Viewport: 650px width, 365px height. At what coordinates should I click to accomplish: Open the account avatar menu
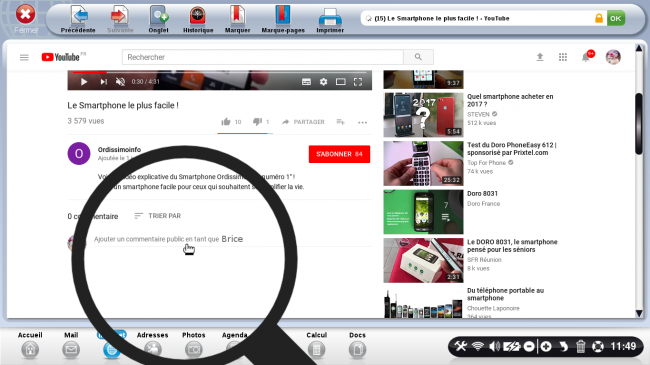click(x=613, y=57)
